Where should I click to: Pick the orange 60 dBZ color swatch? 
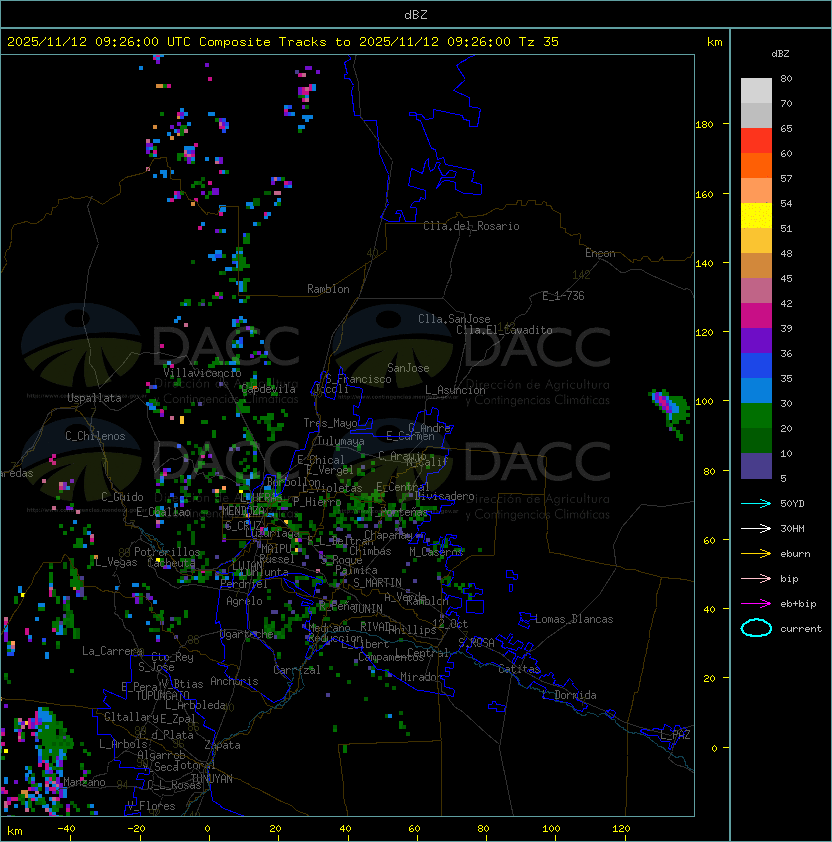pos(756,165)
